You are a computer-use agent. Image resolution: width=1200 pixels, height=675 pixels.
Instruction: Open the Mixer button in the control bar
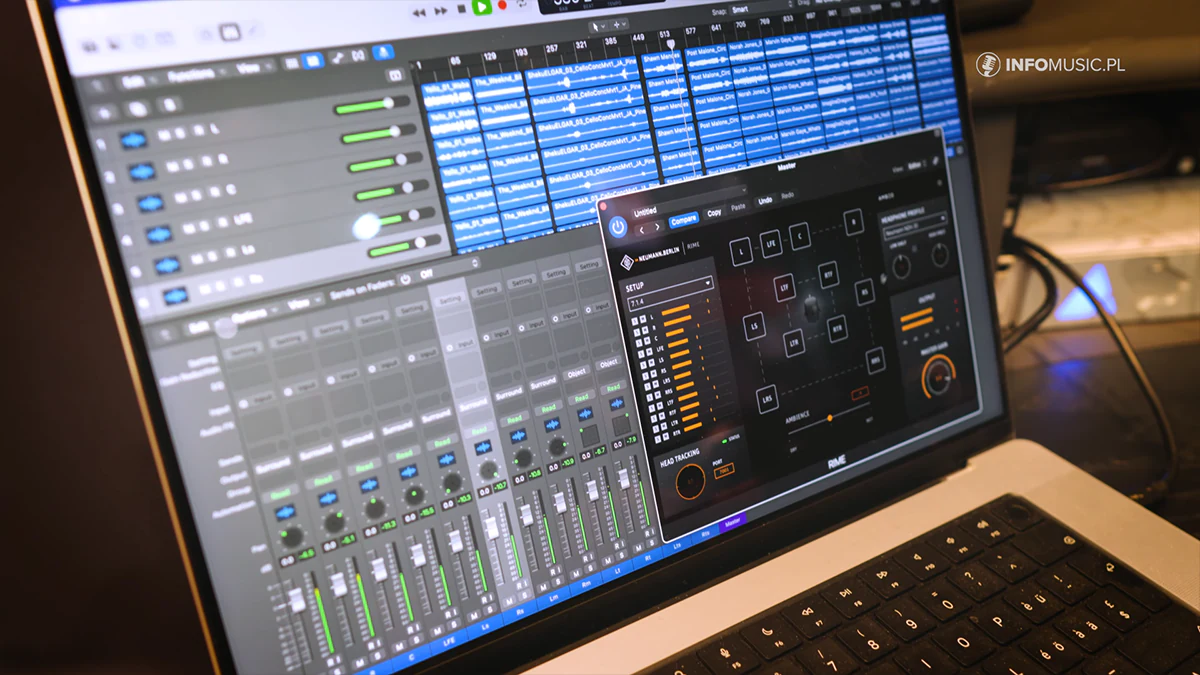coord(229,33)
